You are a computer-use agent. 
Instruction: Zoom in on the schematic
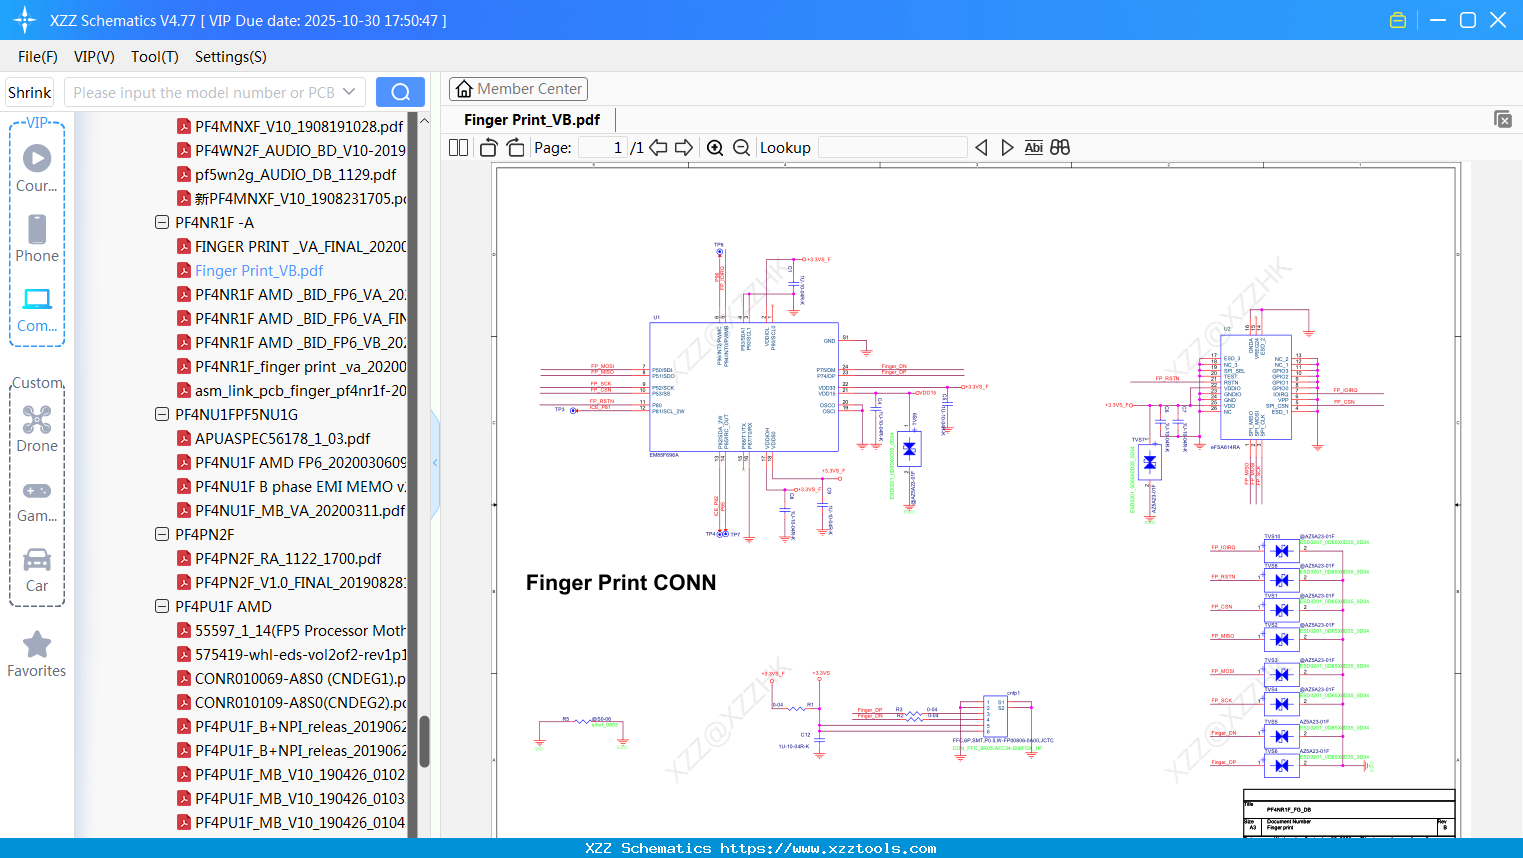click(x=715, y=148)
